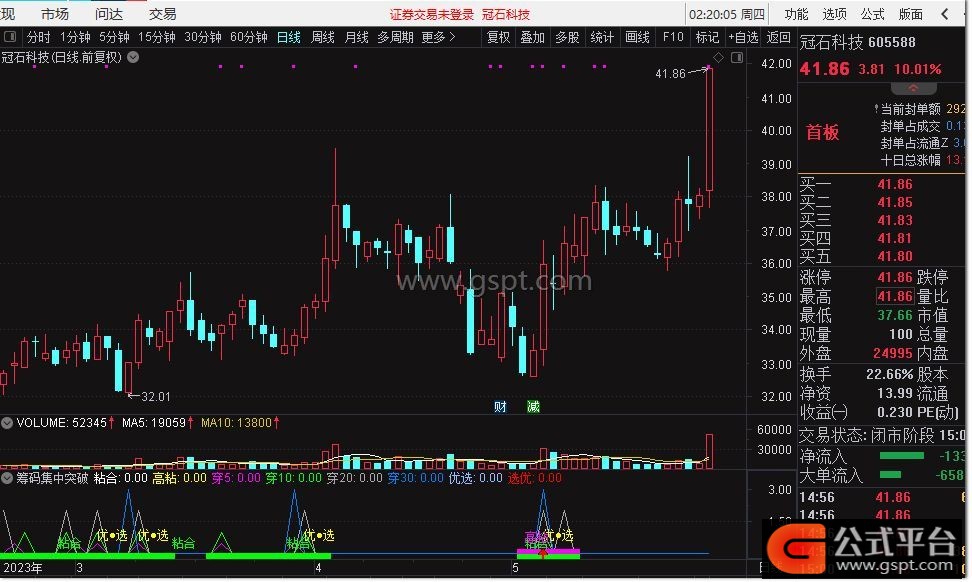The image size is (972, 582).
Task: Switch to 1分钟 chart period
Action: tap(75, 37)
